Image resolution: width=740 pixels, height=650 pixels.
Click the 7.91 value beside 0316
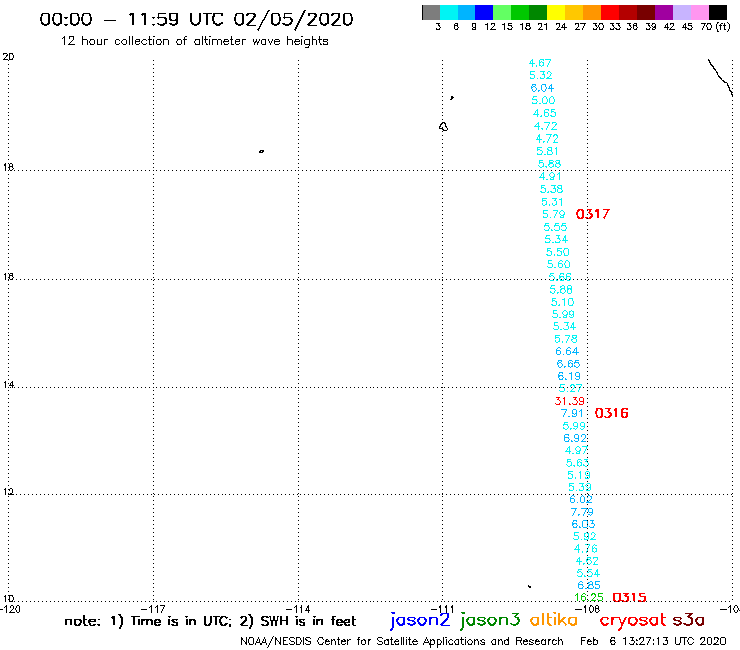click(x=572, y=414)
